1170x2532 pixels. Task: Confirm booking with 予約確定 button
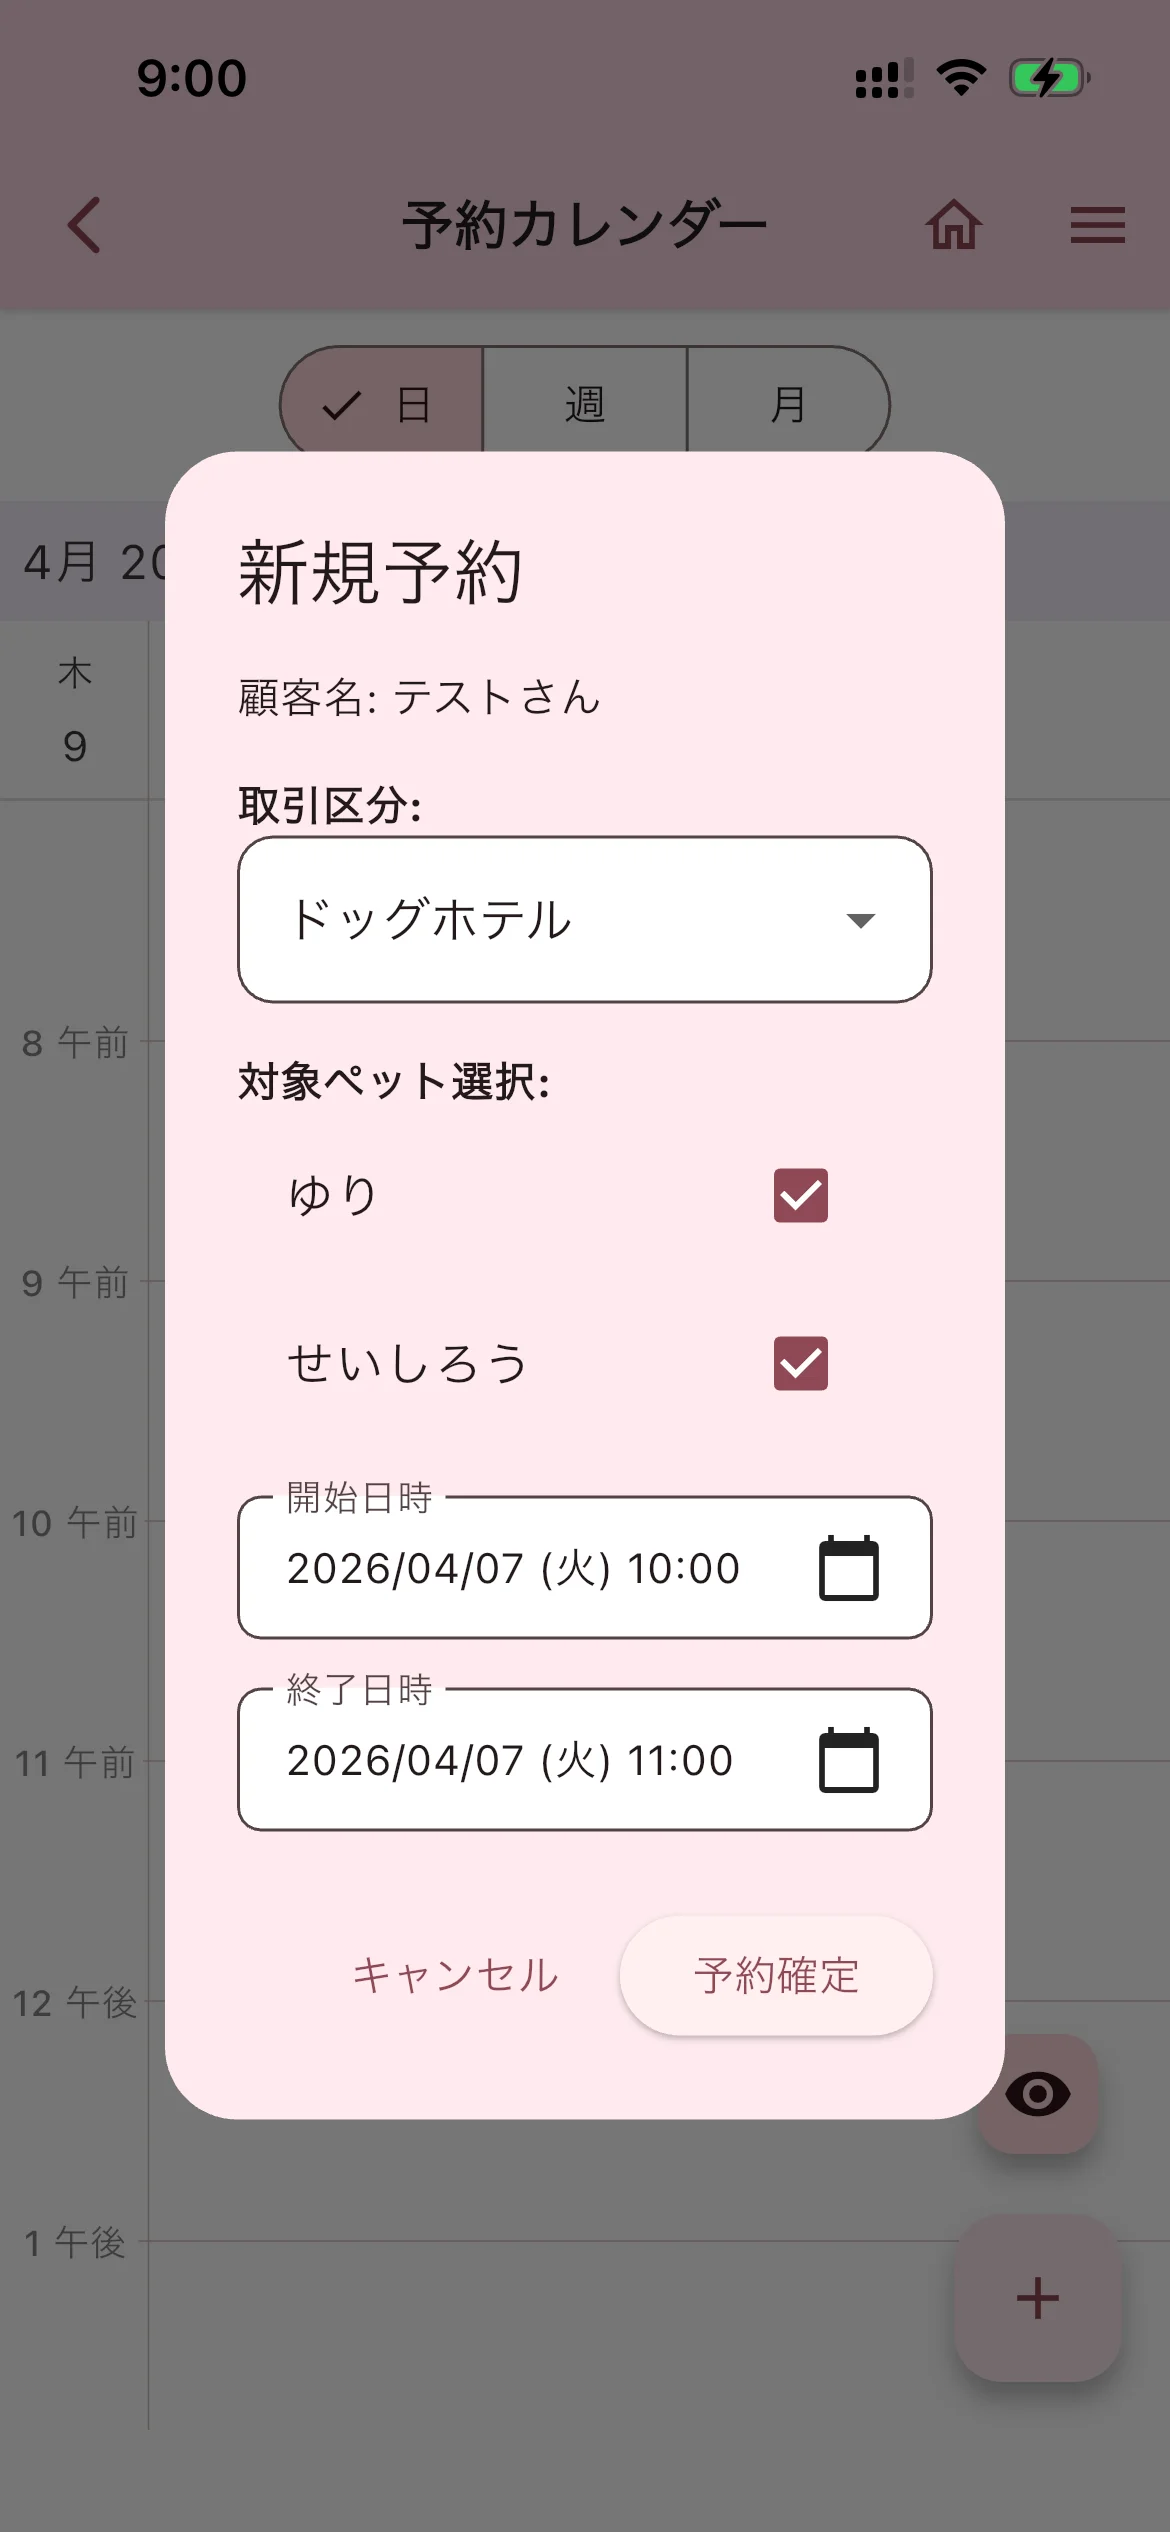776,1976
